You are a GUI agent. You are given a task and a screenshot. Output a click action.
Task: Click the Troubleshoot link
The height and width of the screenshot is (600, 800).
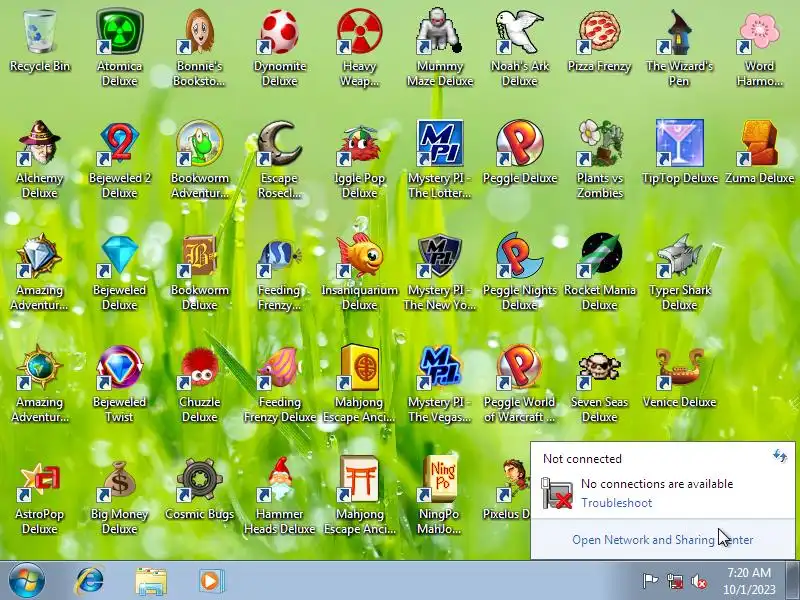click(x=616, y=503)
